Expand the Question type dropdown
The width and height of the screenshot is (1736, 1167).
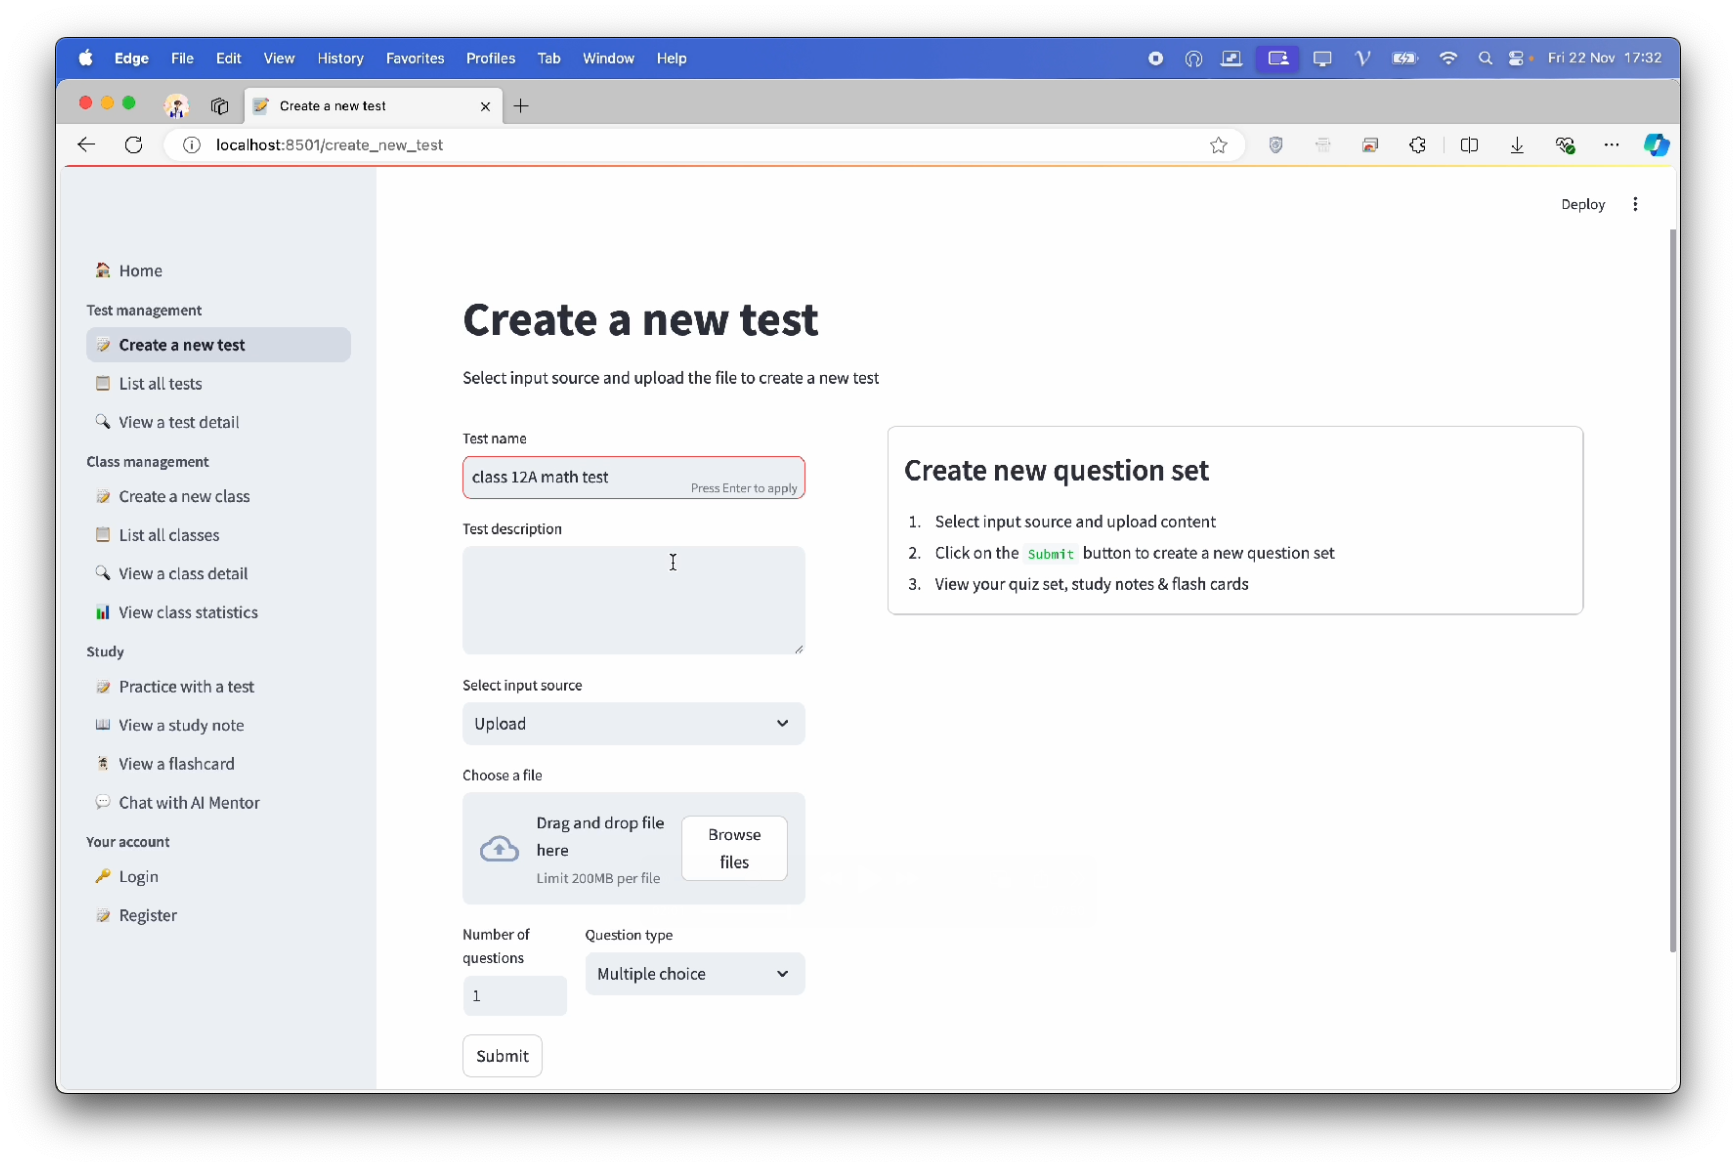(x=694, y=974)
